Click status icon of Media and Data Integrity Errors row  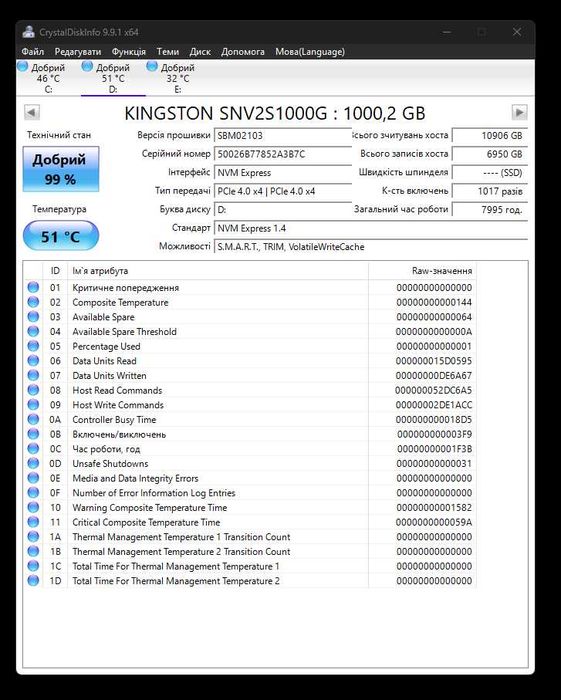pyautogui.click(x=33, y=478)
